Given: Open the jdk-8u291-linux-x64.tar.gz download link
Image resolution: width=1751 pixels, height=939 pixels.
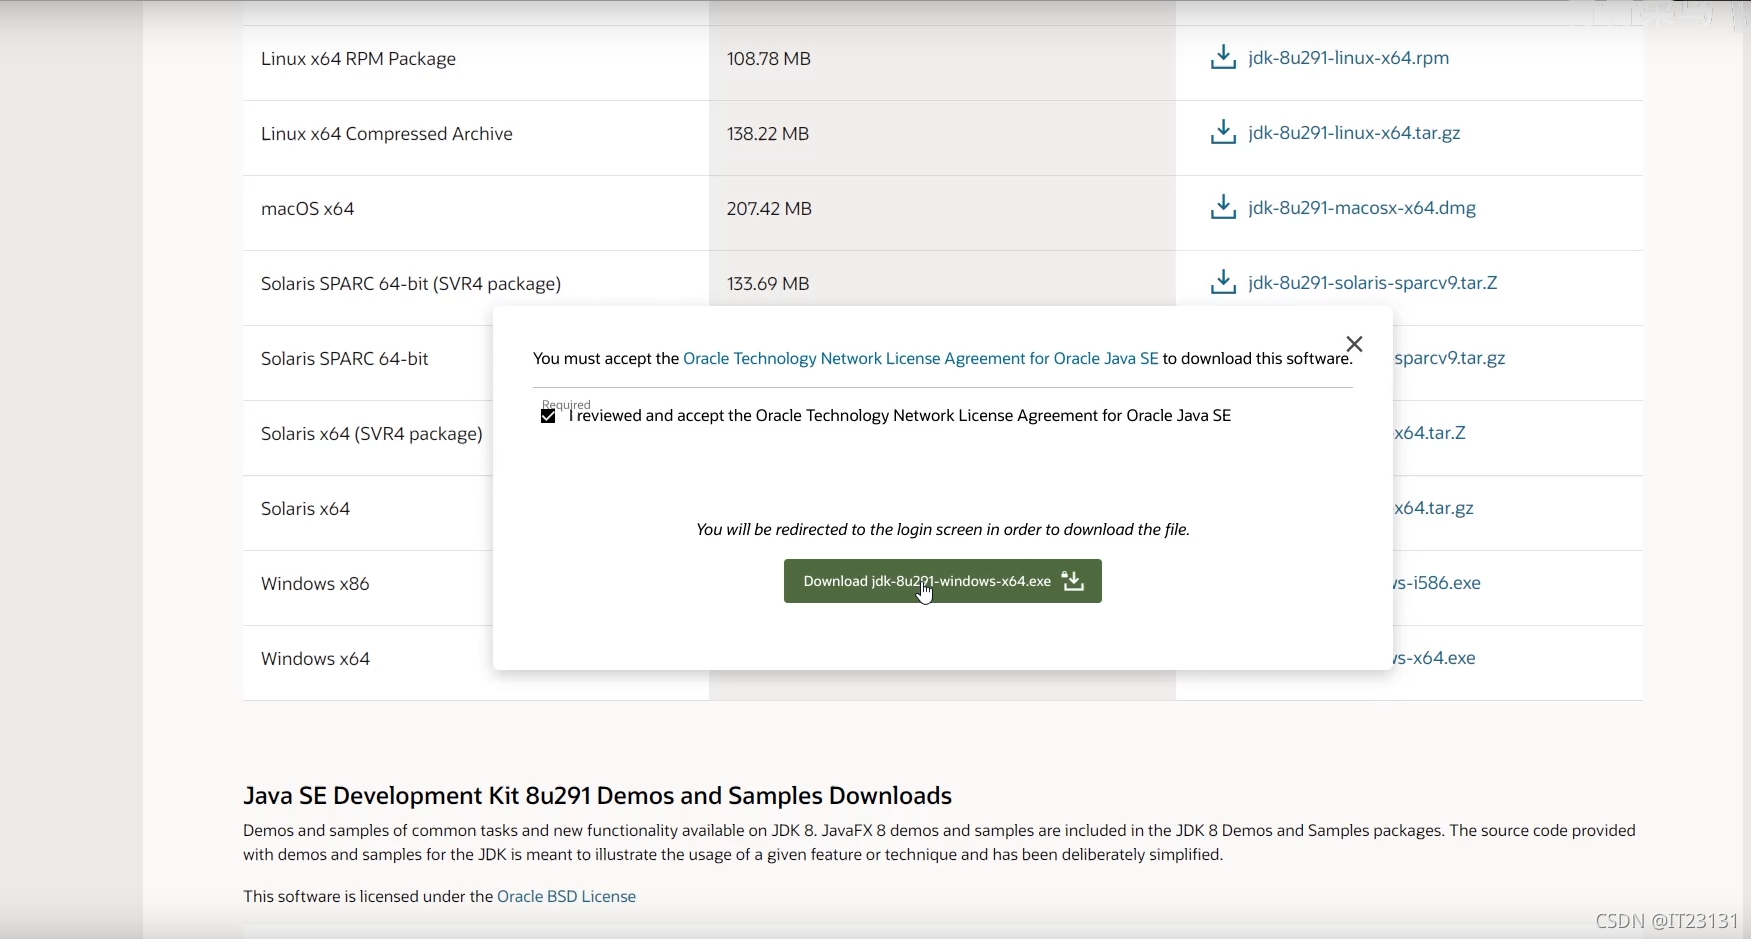Looking at the screenshot, I should coord(1354,133).
